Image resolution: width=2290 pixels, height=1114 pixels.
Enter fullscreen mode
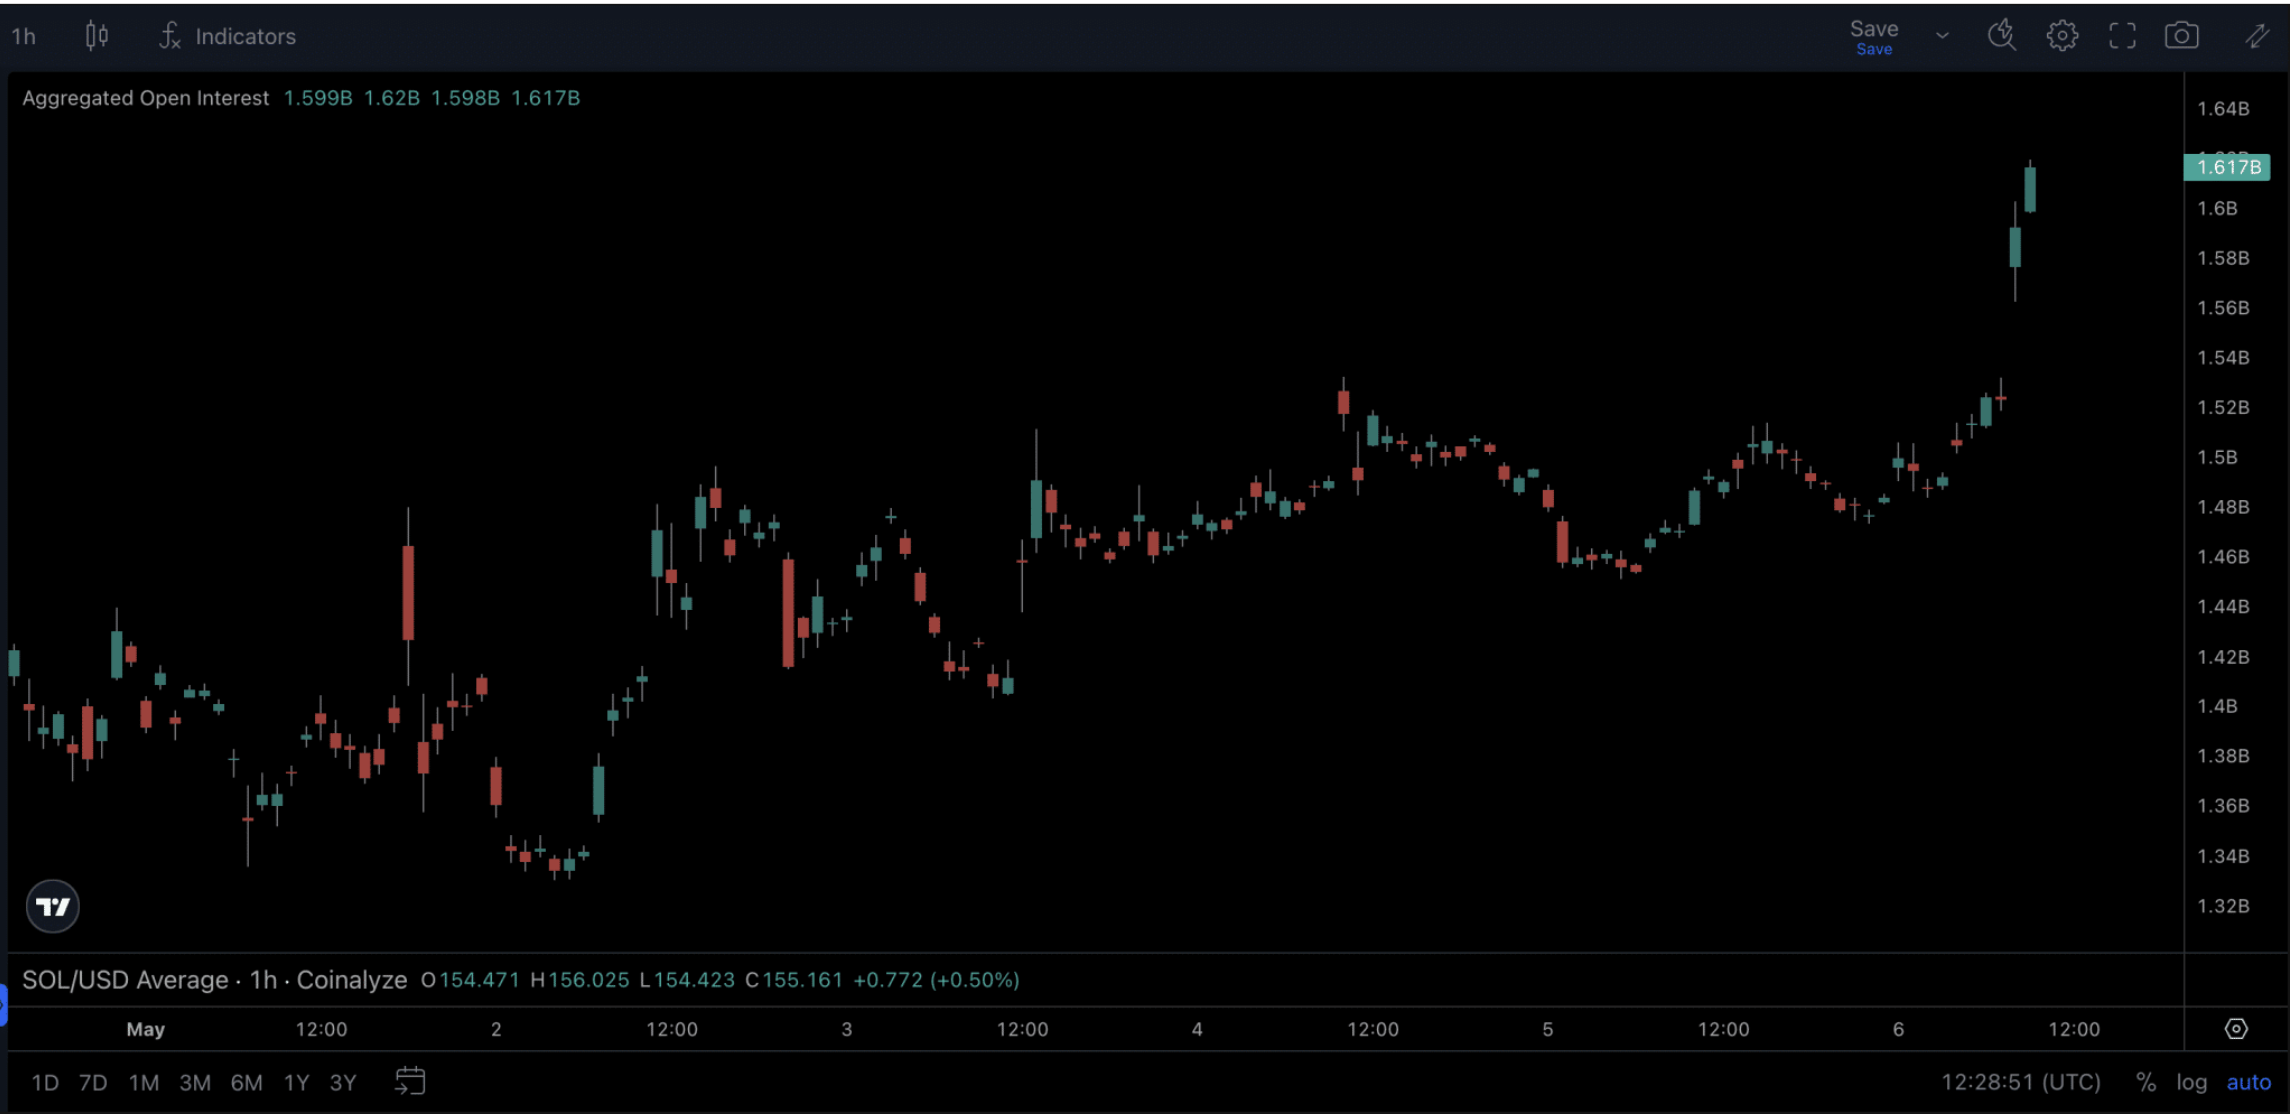pos(2122,36)
